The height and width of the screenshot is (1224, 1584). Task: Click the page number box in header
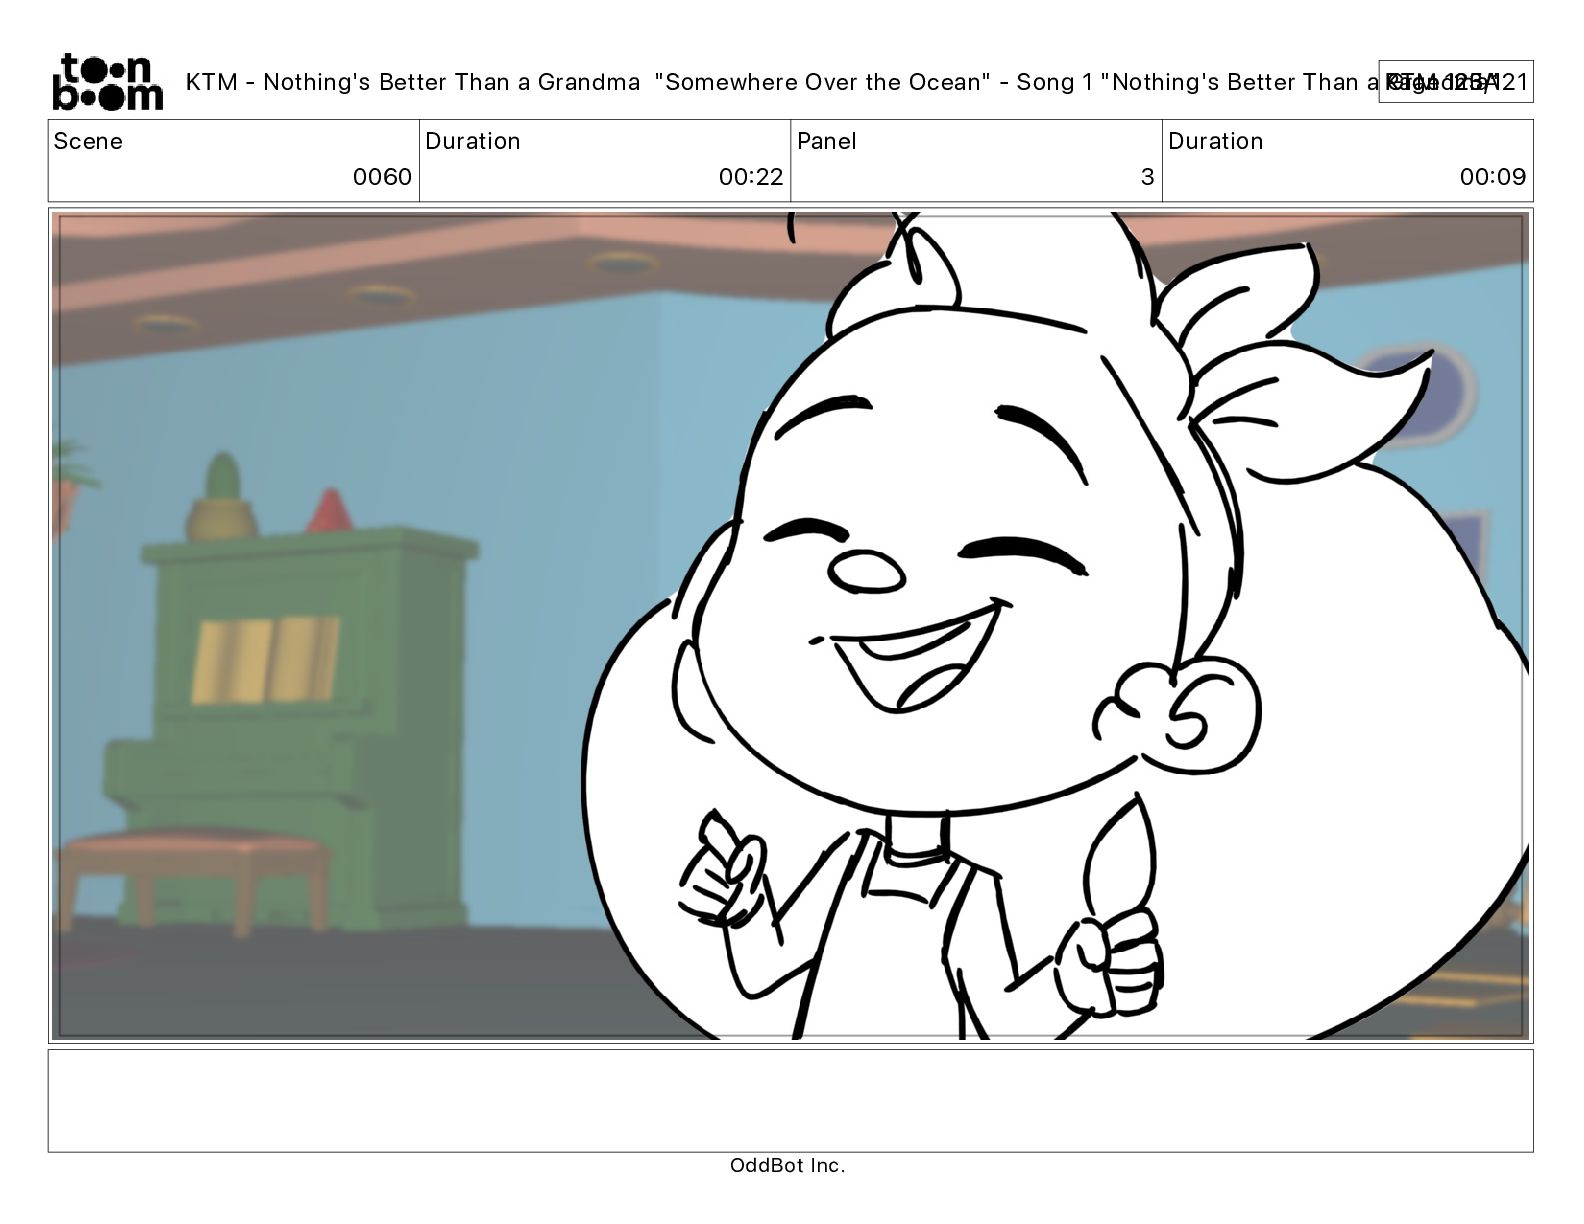point(1455,82)
